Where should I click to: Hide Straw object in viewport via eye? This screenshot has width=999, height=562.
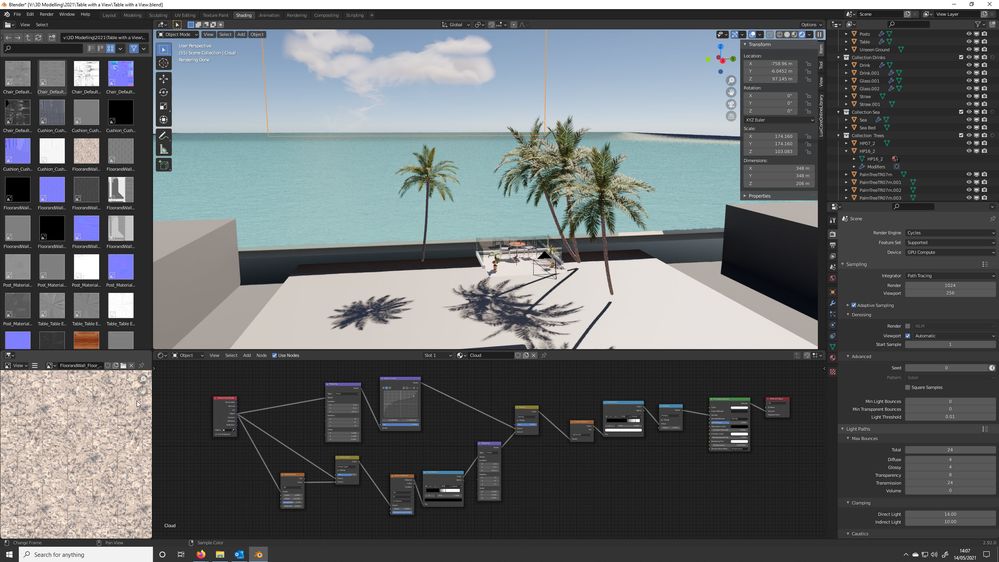coord(969,96)
